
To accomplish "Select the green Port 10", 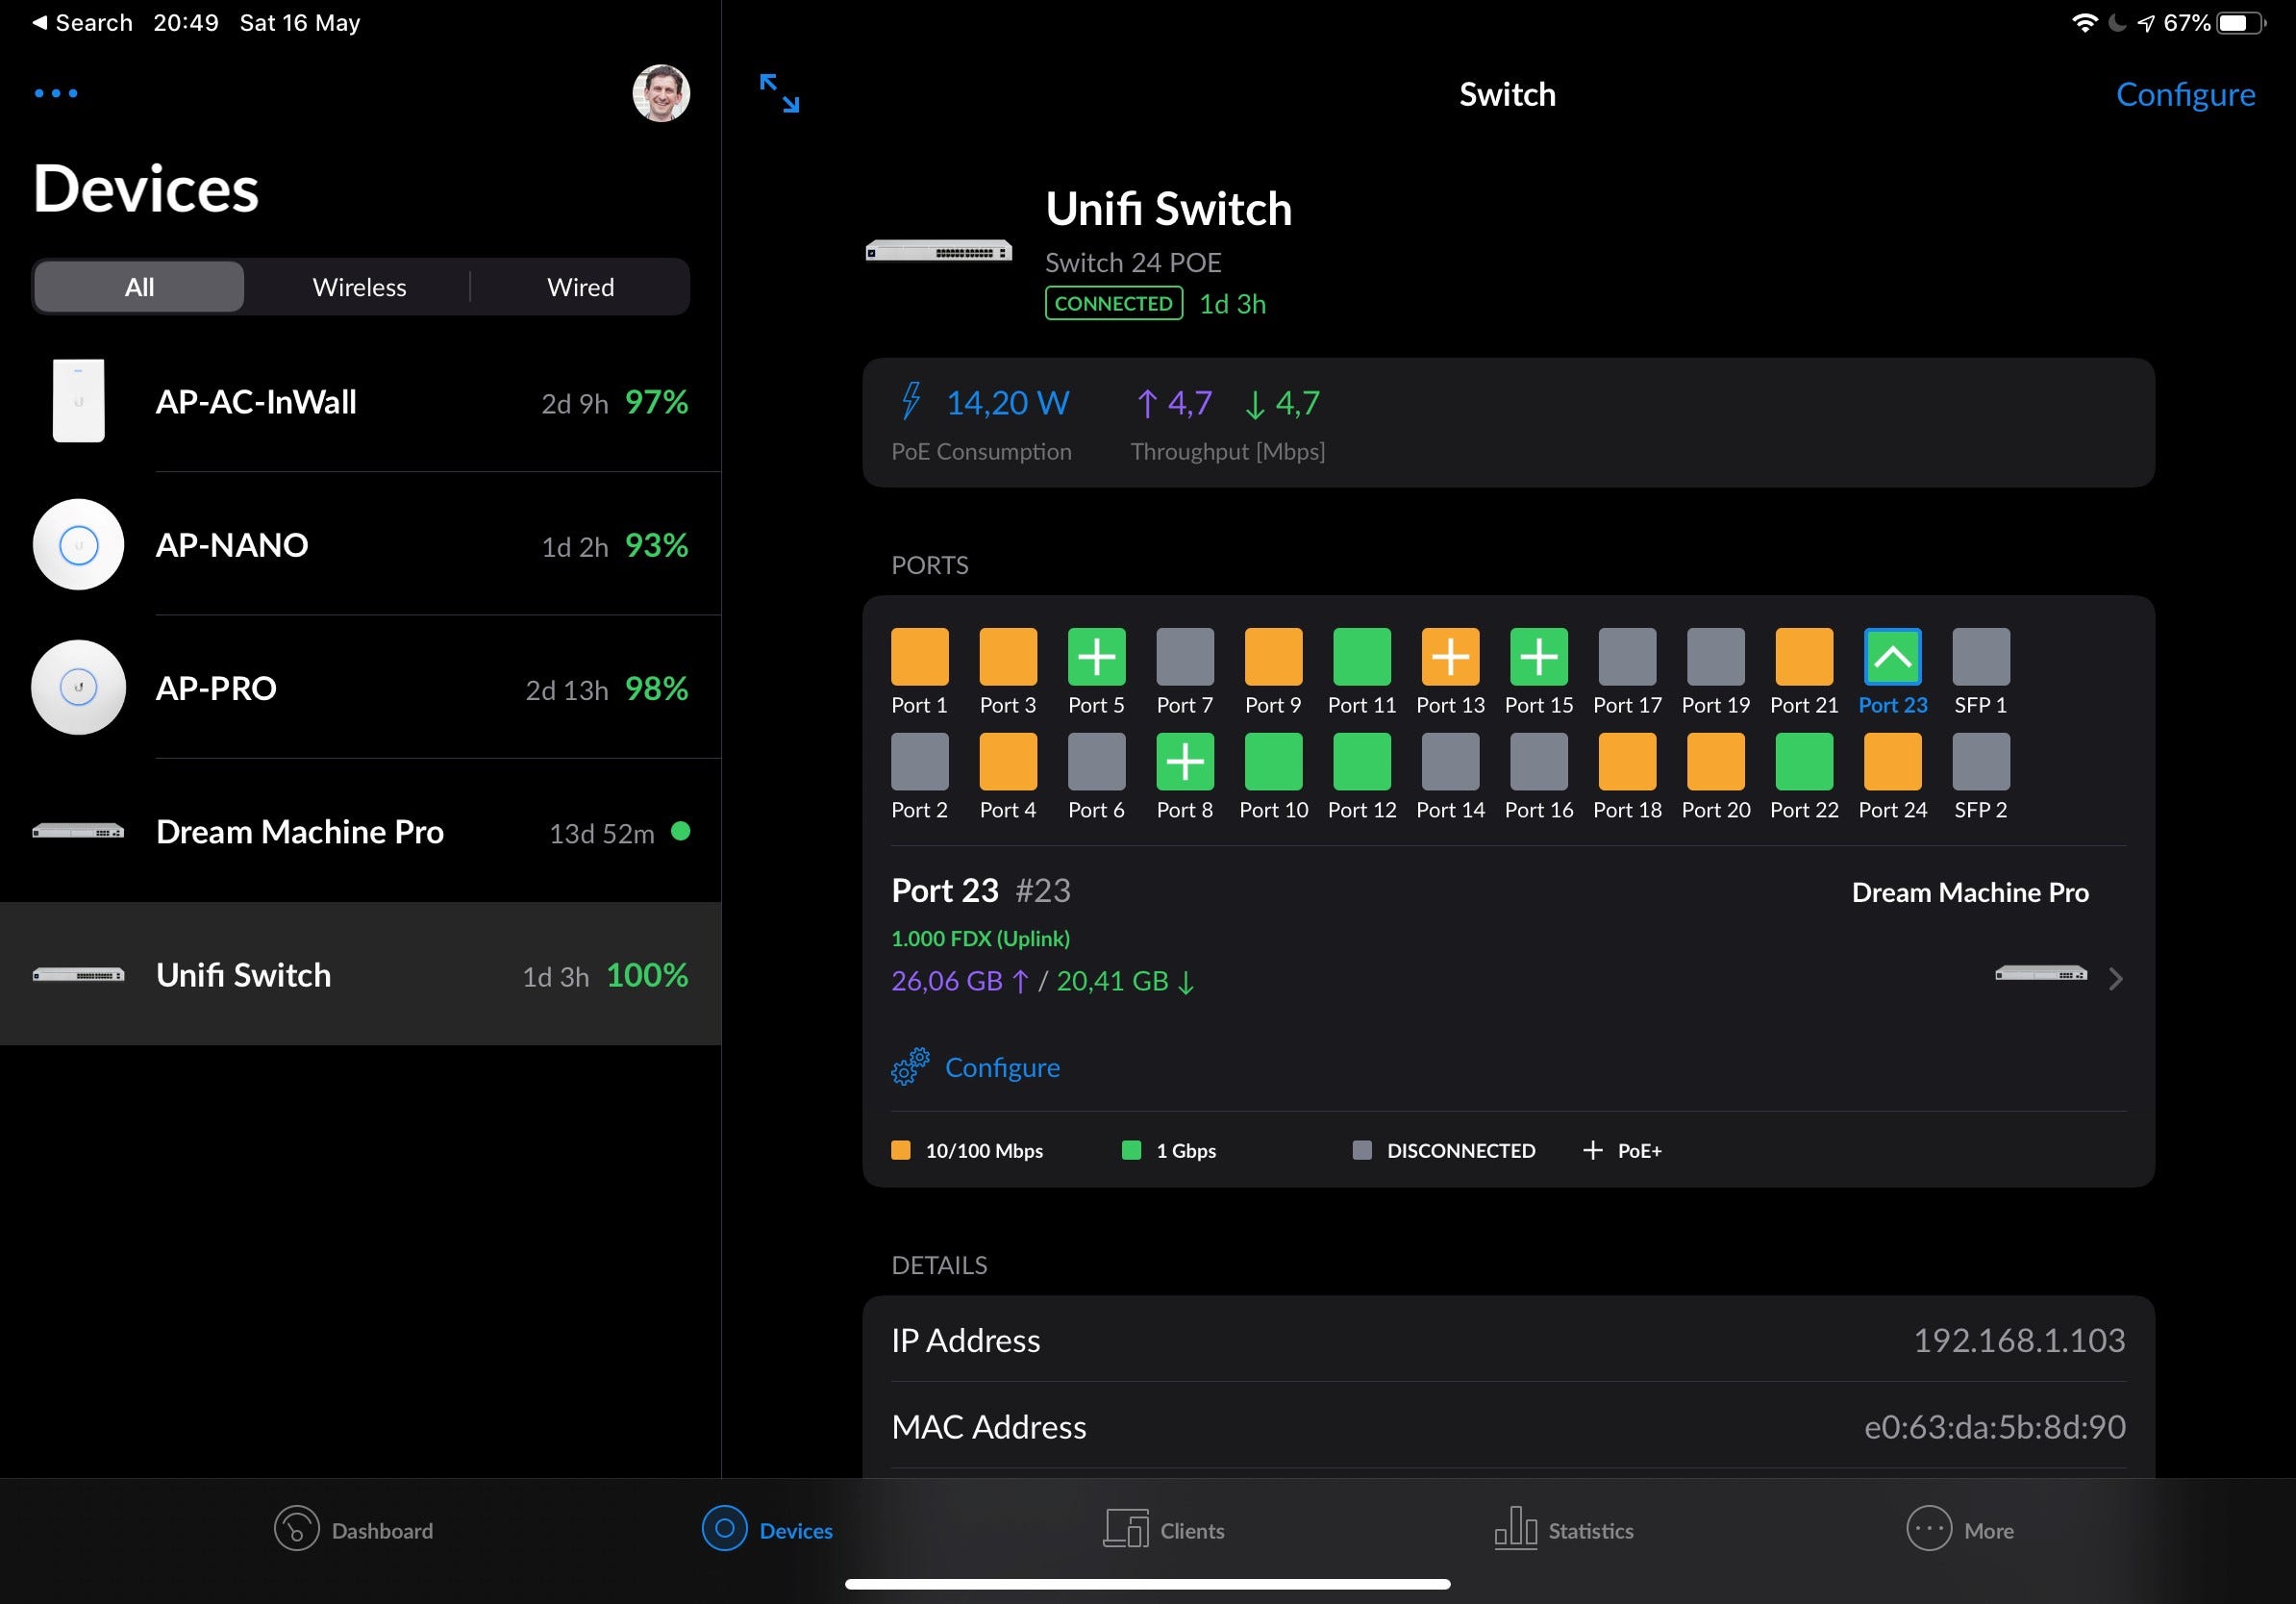I will (x=1273, y=762).
